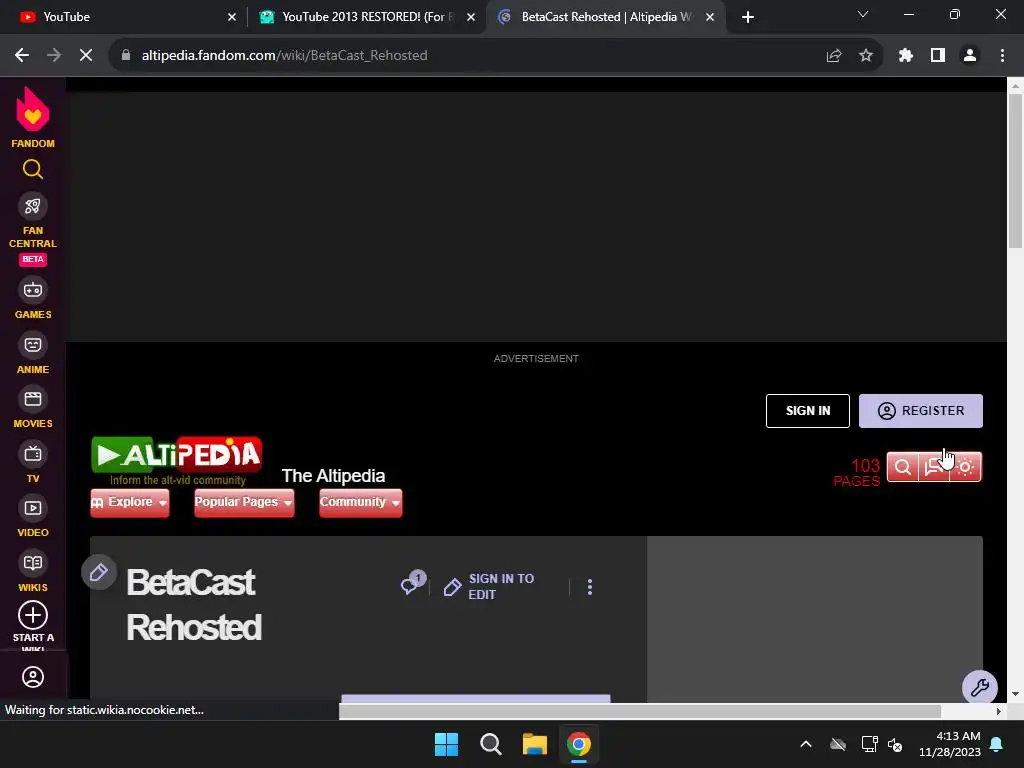Click The Altipedia wiki title
The height and width of the screenshot is (768, 1024).
click(333, 476)
